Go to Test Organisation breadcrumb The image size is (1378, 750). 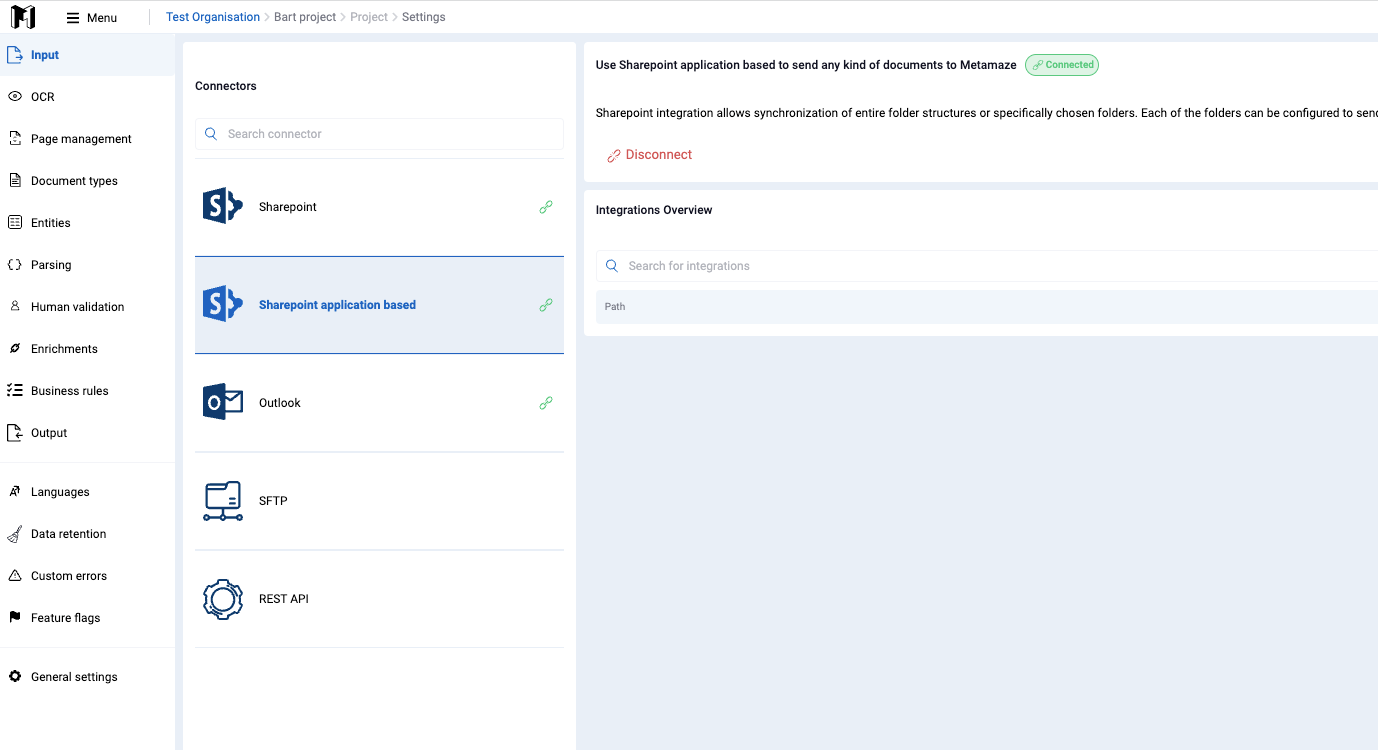click(213, 17)
